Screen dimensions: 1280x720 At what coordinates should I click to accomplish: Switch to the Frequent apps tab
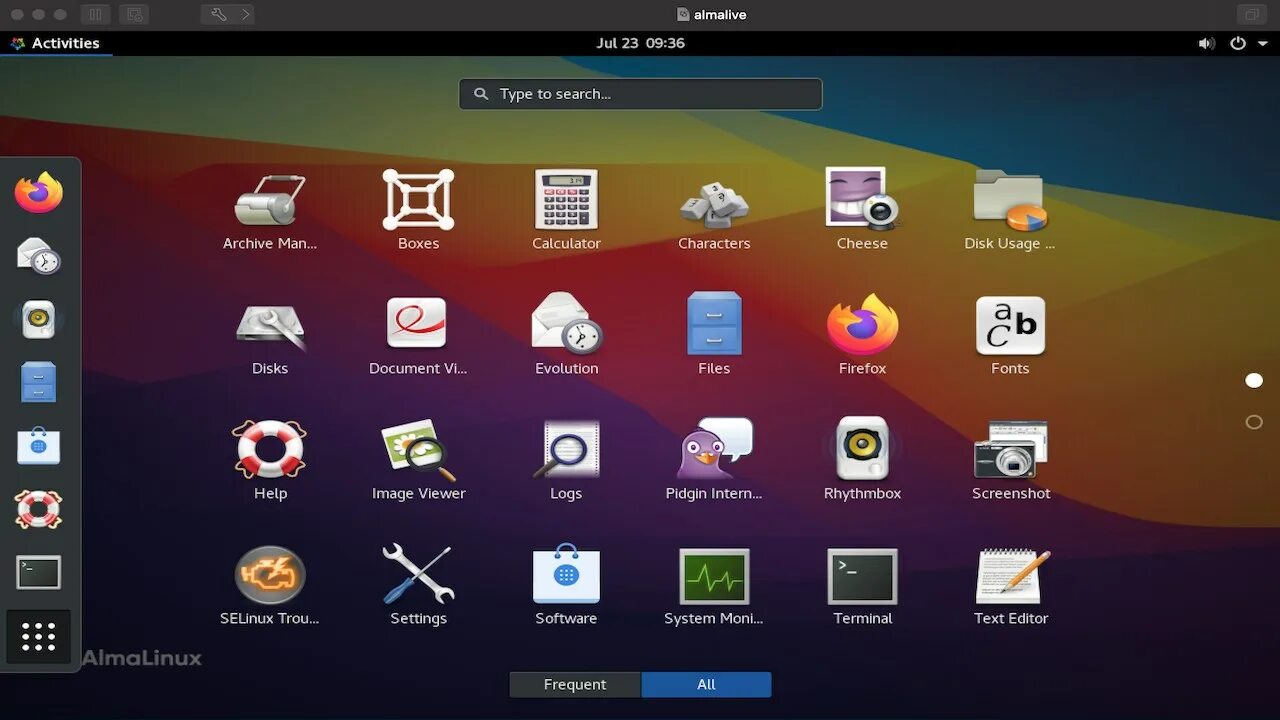tap(575, 684)
